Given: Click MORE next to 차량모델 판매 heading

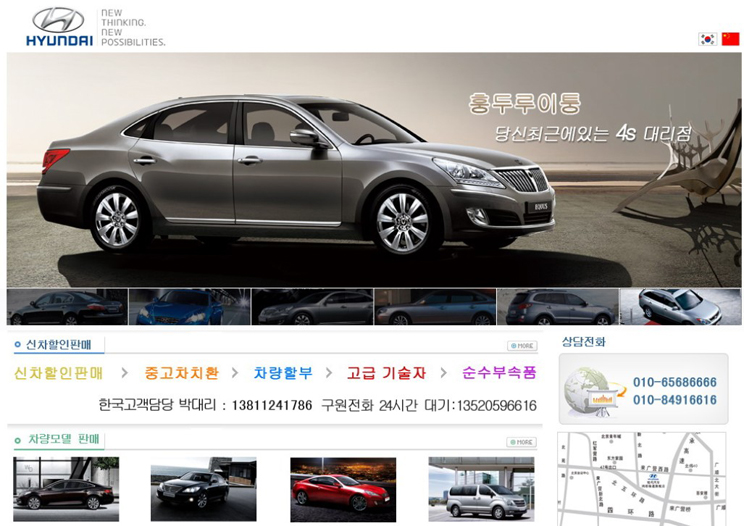Looking at the screenshot, I should click(521, 442).
